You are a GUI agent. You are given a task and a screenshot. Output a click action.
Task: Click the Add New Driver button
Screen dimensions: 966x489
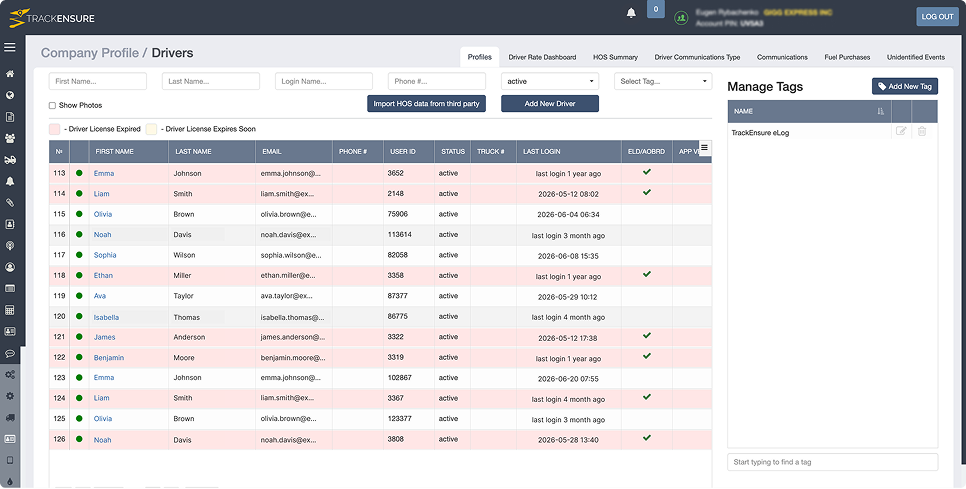click(x=550, y=103)
